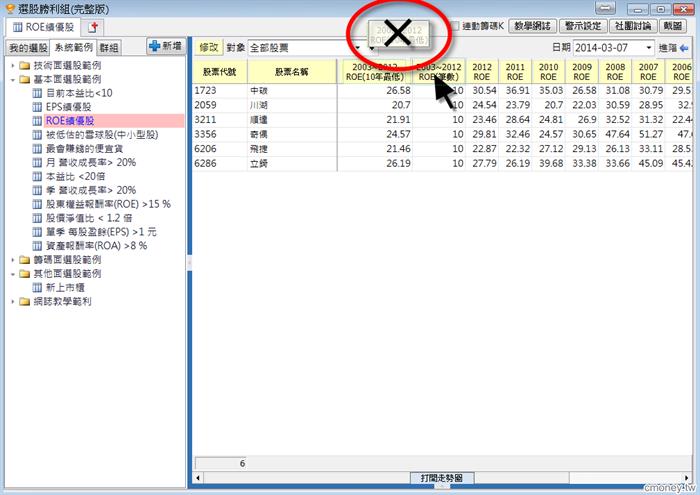700x495 pixels.
Task: Toggle the 連動籌碼K checkbox
Action: coord(455,26)
